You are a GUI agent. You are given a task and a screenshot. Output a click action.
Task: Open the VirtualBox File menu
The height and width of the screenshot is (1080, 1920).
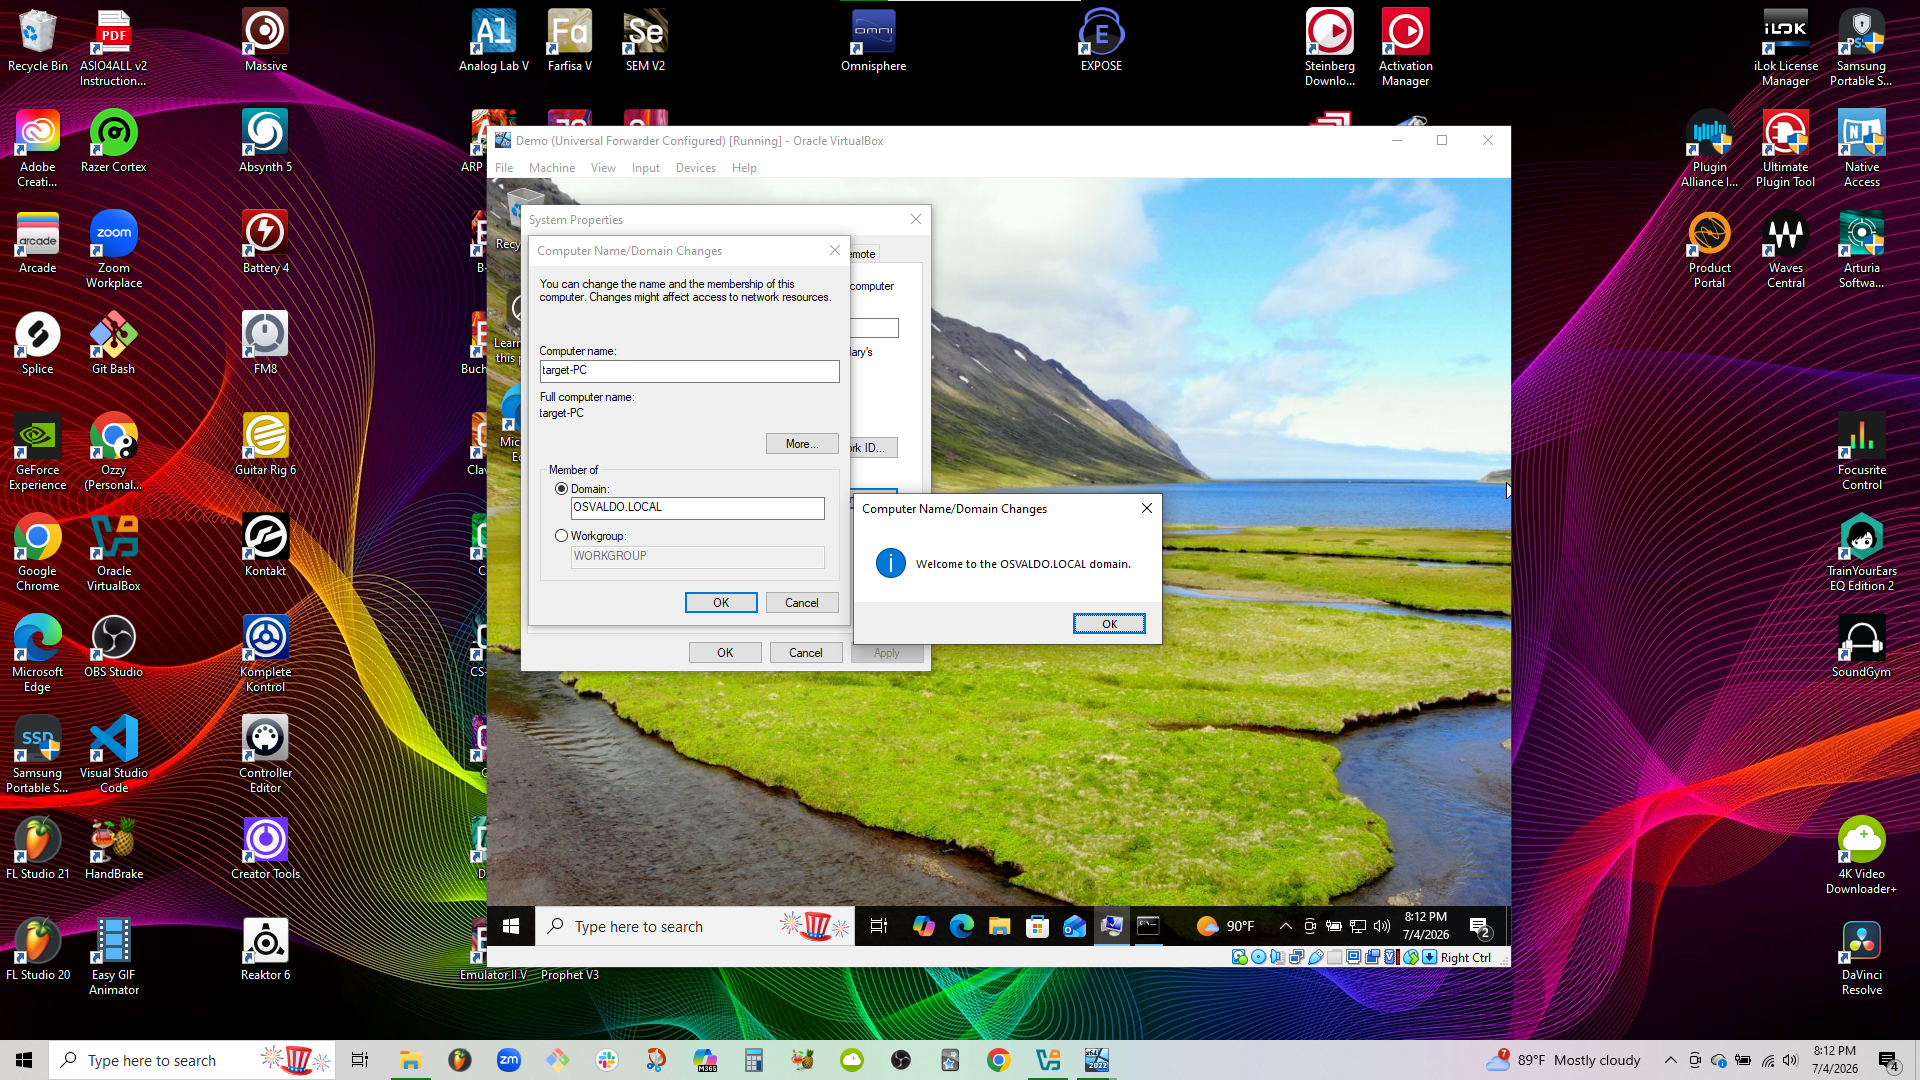(x=504, y=168)
